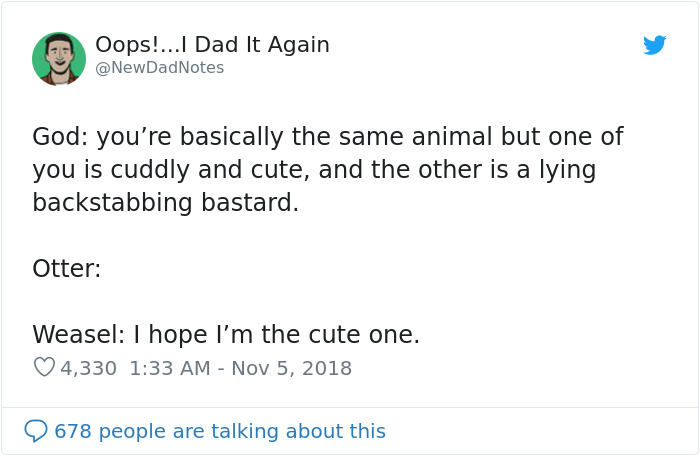Open the tweet timestamp "1:33 AM"
Screen dimensions: 700x456
click(170, 368)
